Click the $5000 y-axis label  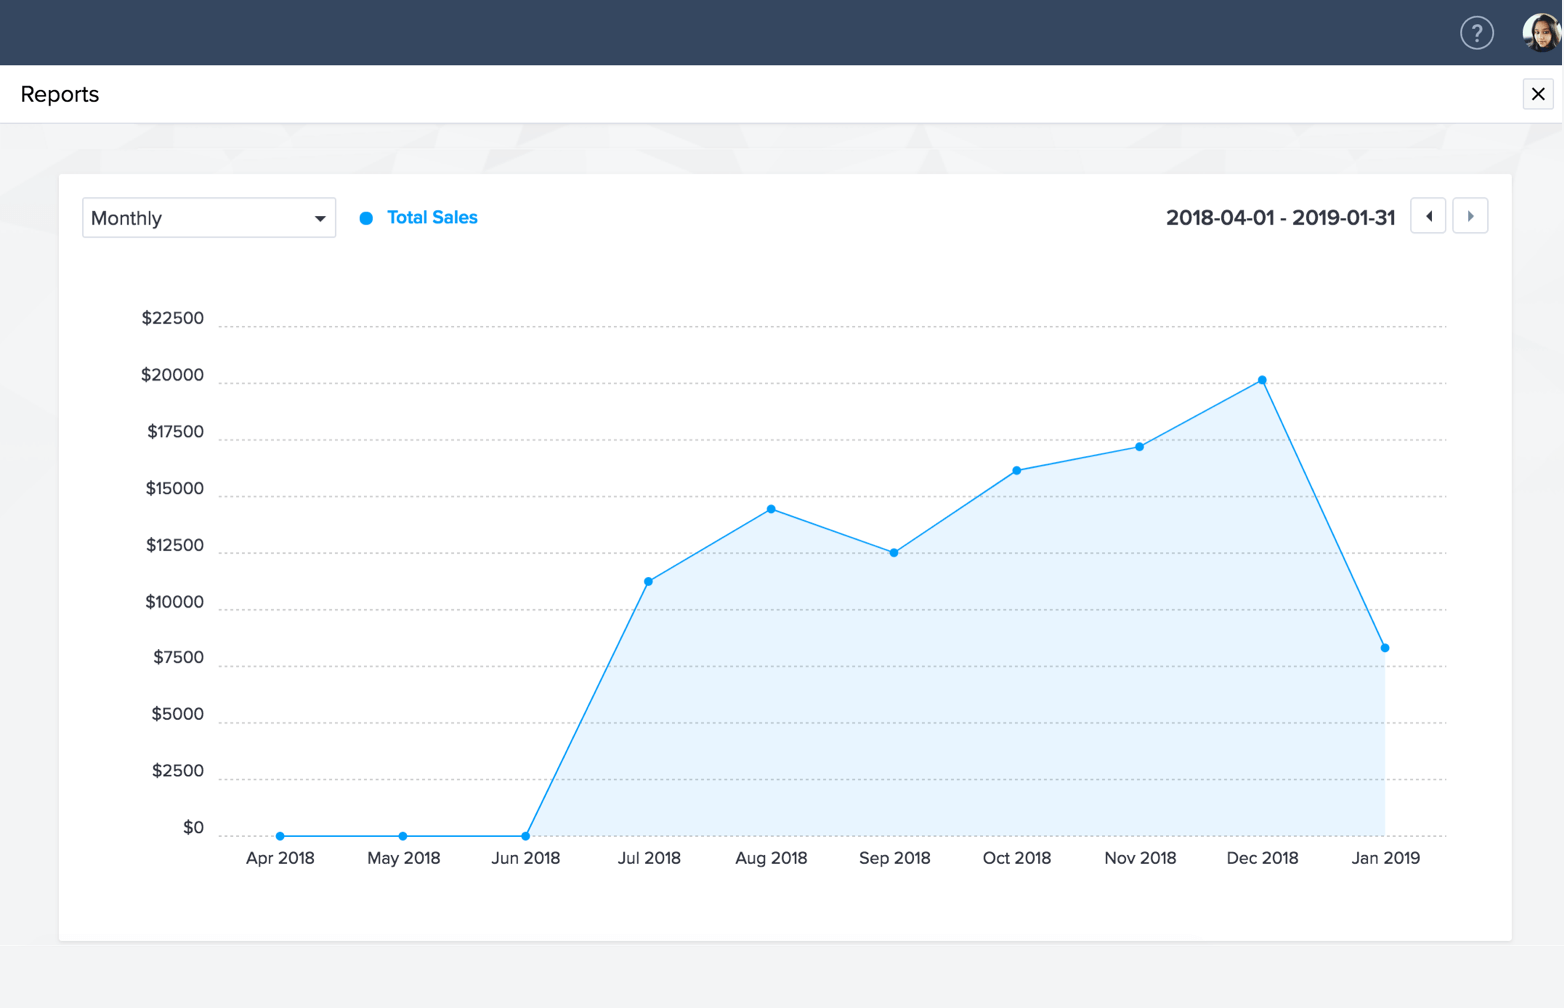tap(177, 714)
